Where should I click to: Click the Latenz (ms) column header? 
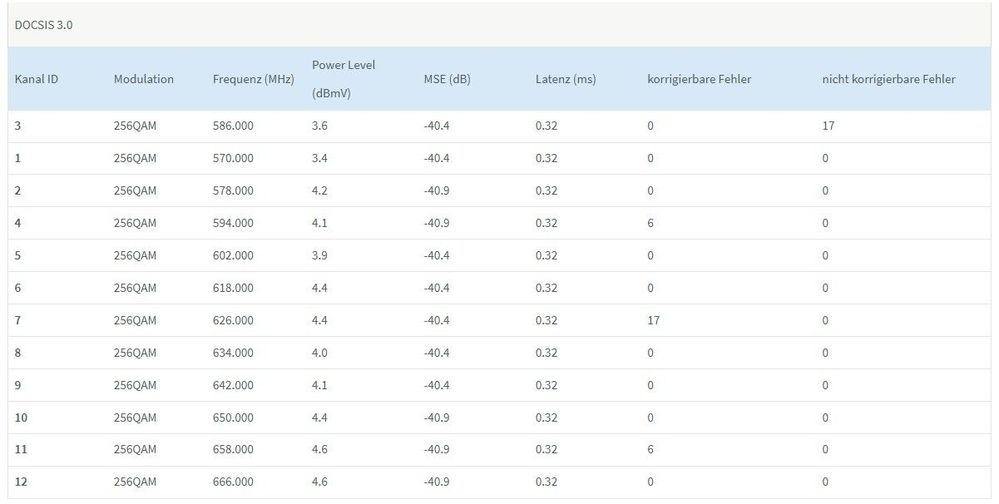point(565,79)
